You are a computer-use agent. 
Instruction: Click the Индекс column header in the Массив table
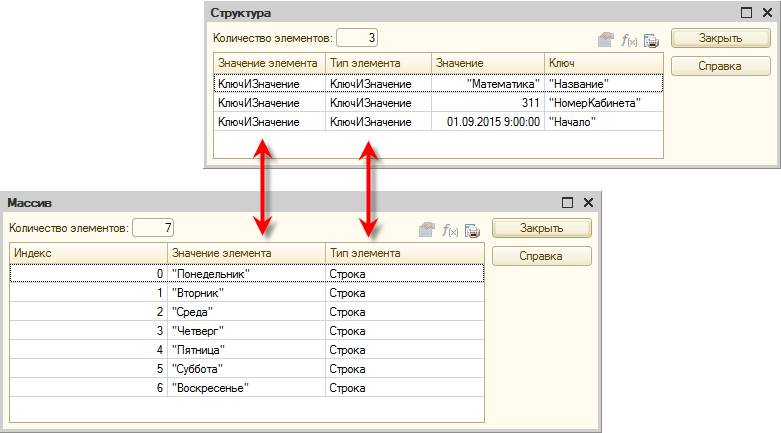[x=89, y=253]
